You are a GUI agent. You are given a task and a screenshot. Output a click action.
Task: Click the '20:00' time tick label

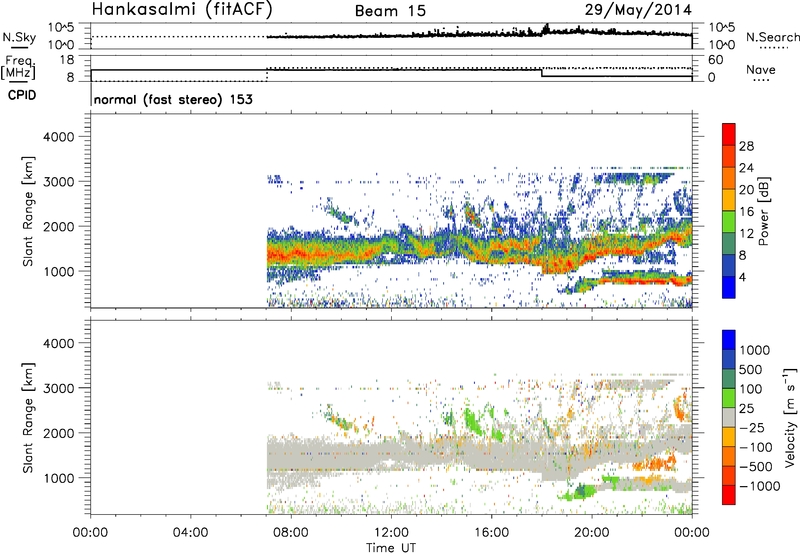tap(591, 533)
